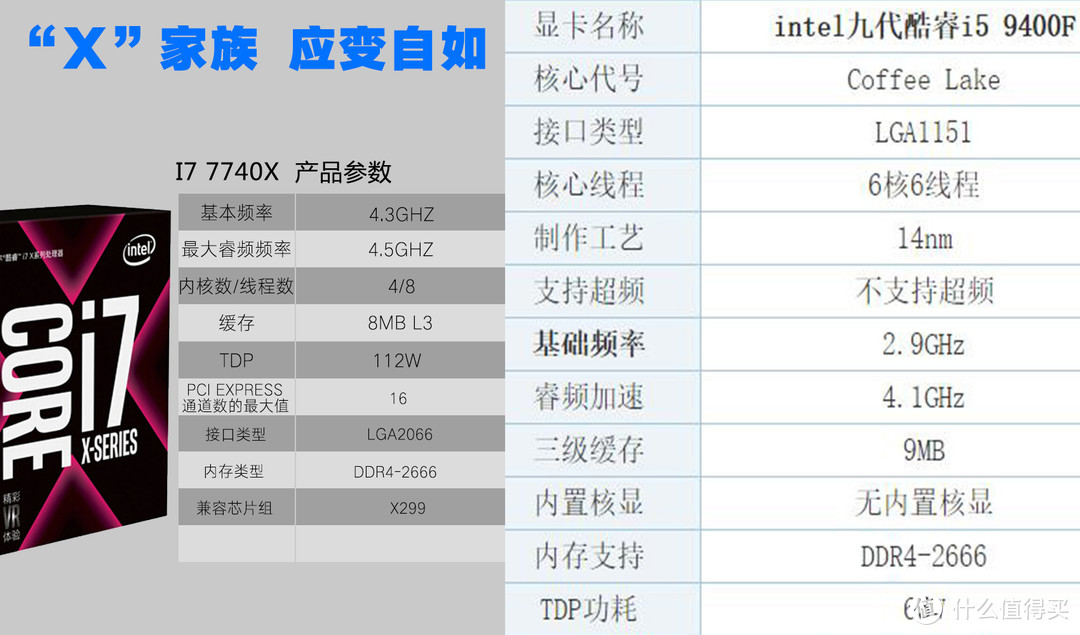Select the 4.3GHZ value cell
The height and width of the screenshot is (635, 1080).
tap(401, 214)
